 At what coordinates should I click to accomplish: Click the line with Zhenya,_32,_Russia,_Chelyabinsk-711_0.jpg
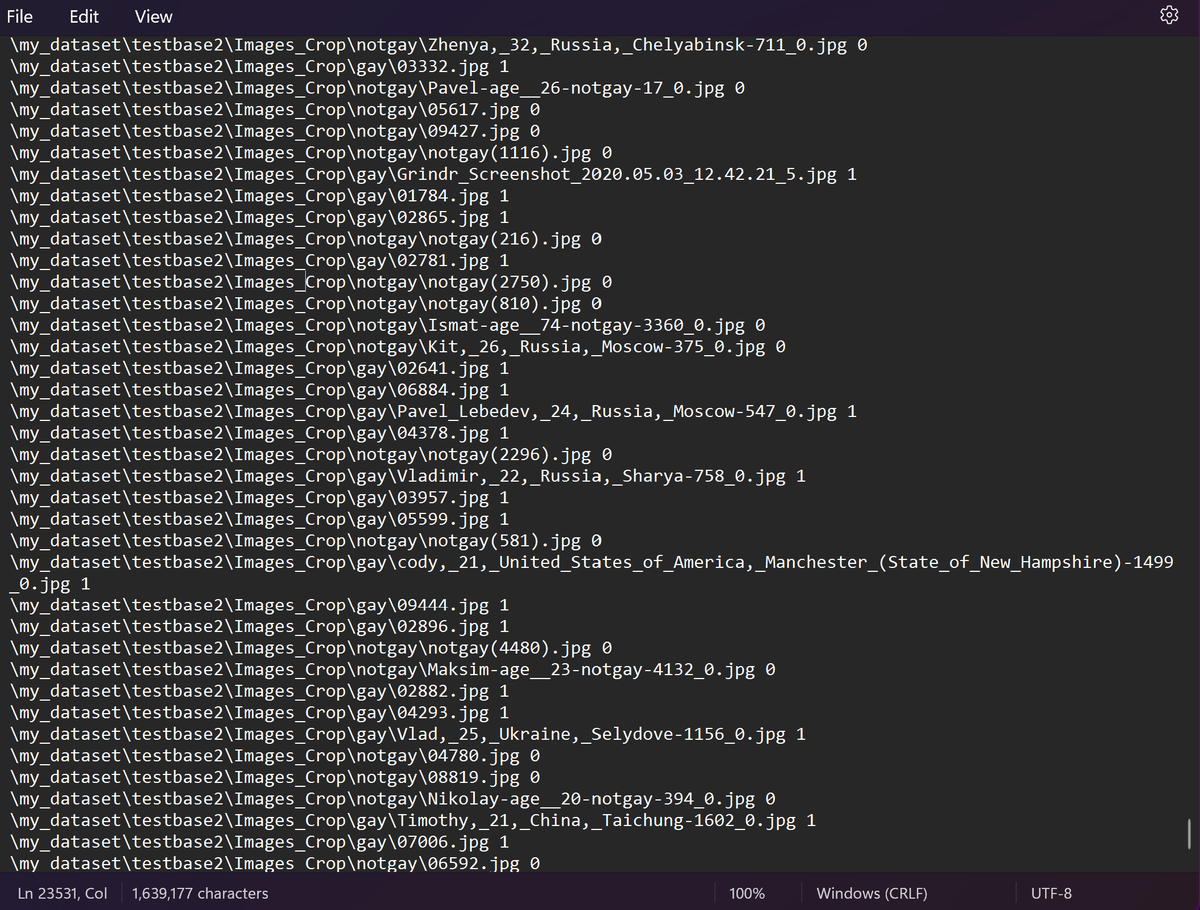[x=439, y=45]
